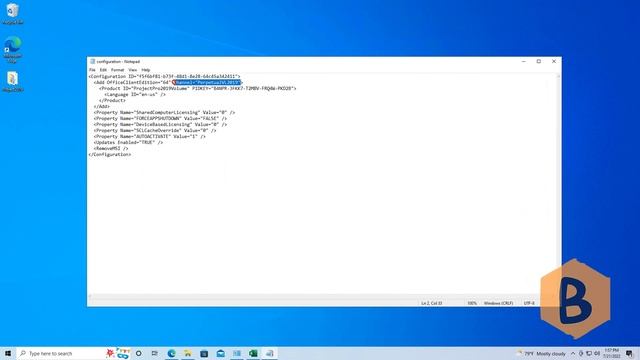Click the SharedComputerLicensing property line
This screenshot has height=360, width=640.
point(164,113)
